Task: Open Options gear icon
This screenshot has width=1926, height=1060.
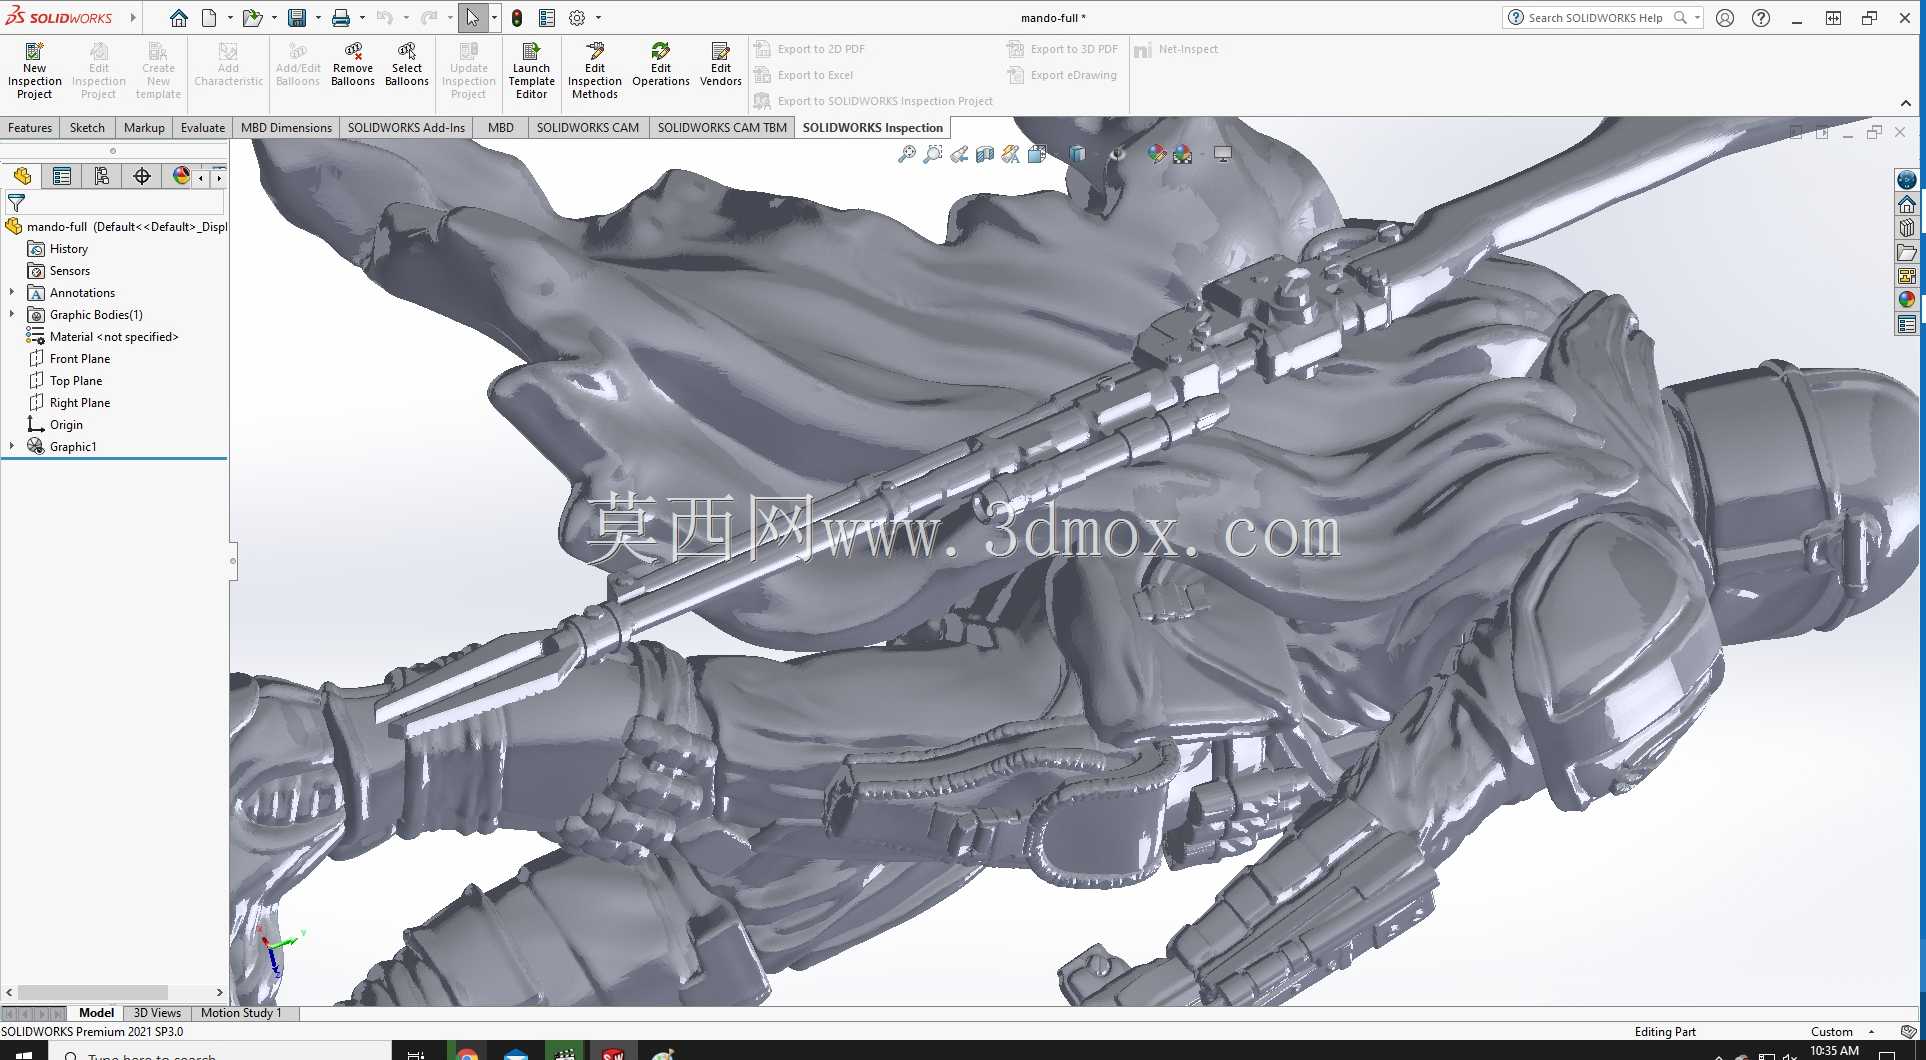Action: [577, 18]
